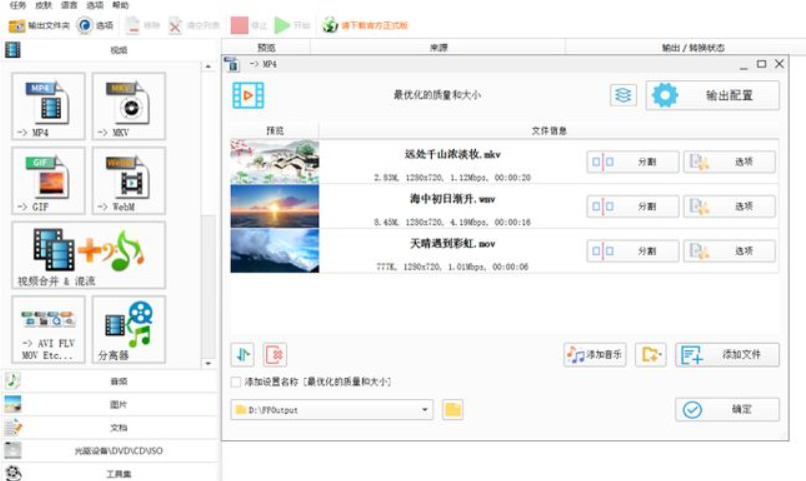Select the -> MP4 conversion icon
Image resolution: width=806 pixels, height=481 pixels.
[48, 106]
